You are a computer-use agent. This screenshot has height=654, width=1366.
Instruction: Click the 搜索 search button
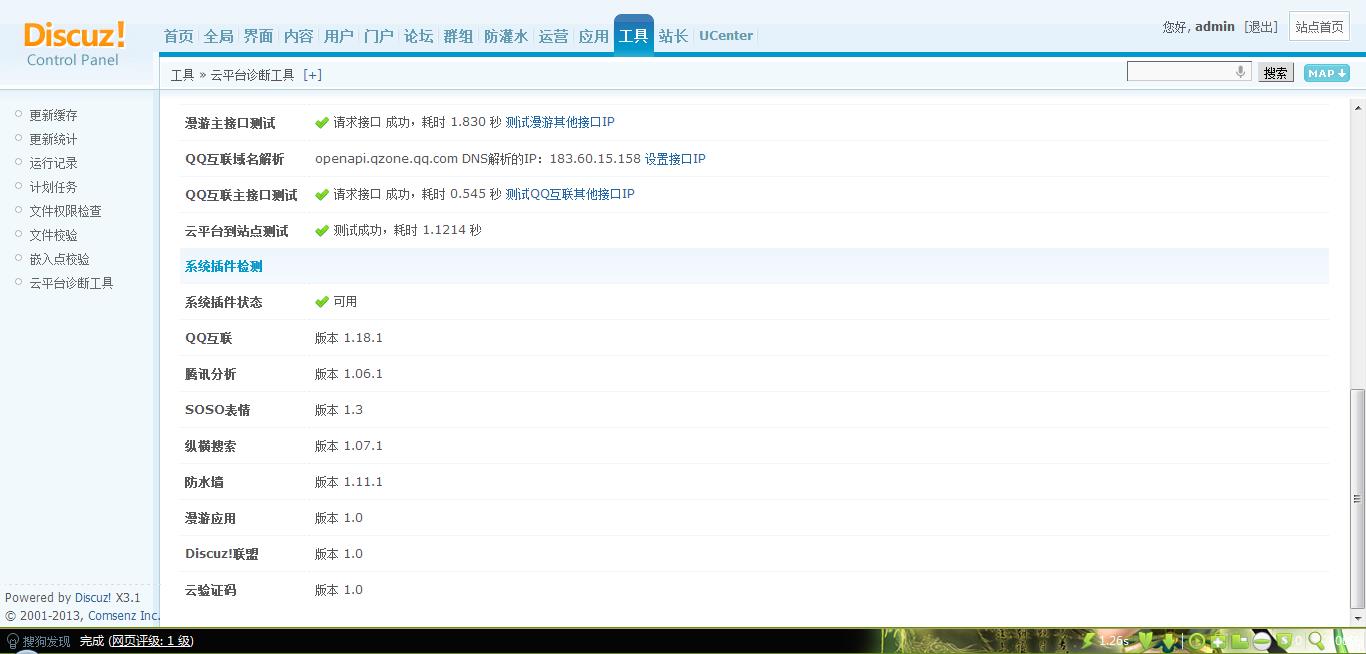pos(1275,73)
